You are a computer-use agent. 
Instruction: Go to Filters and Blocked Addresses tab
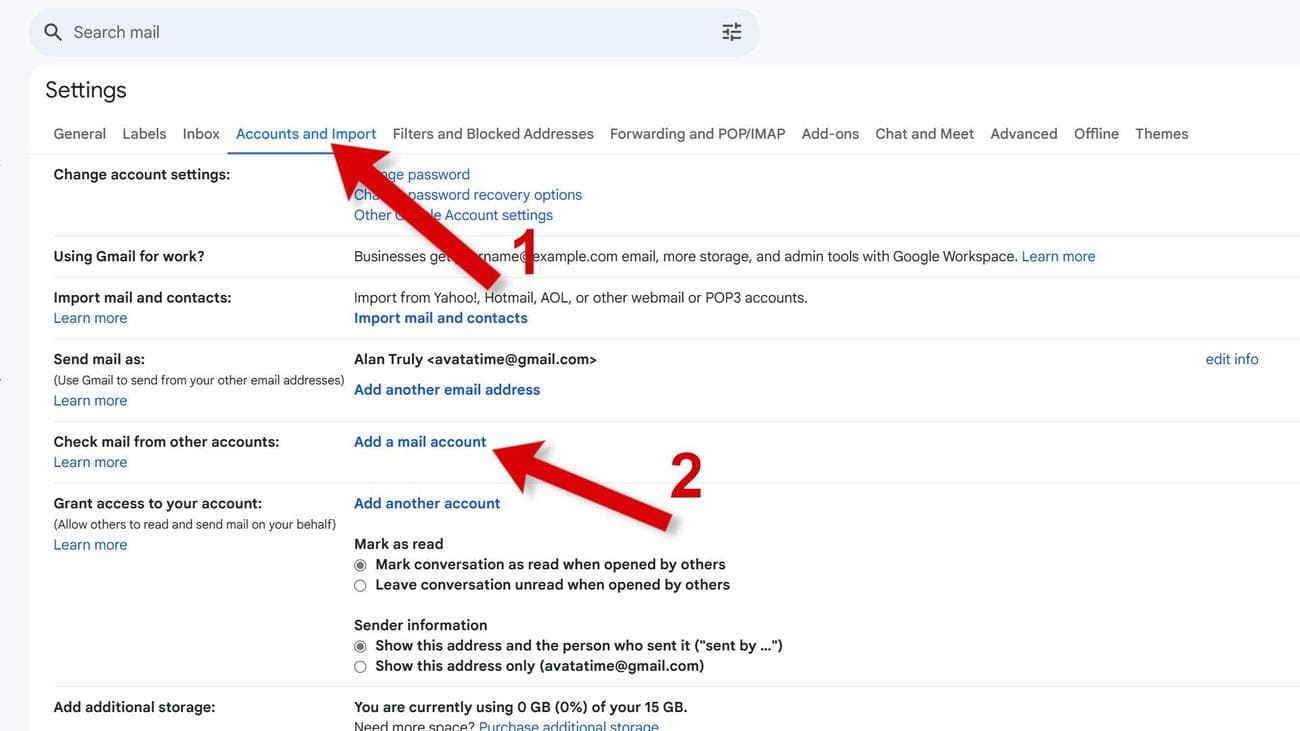(493, 134)
